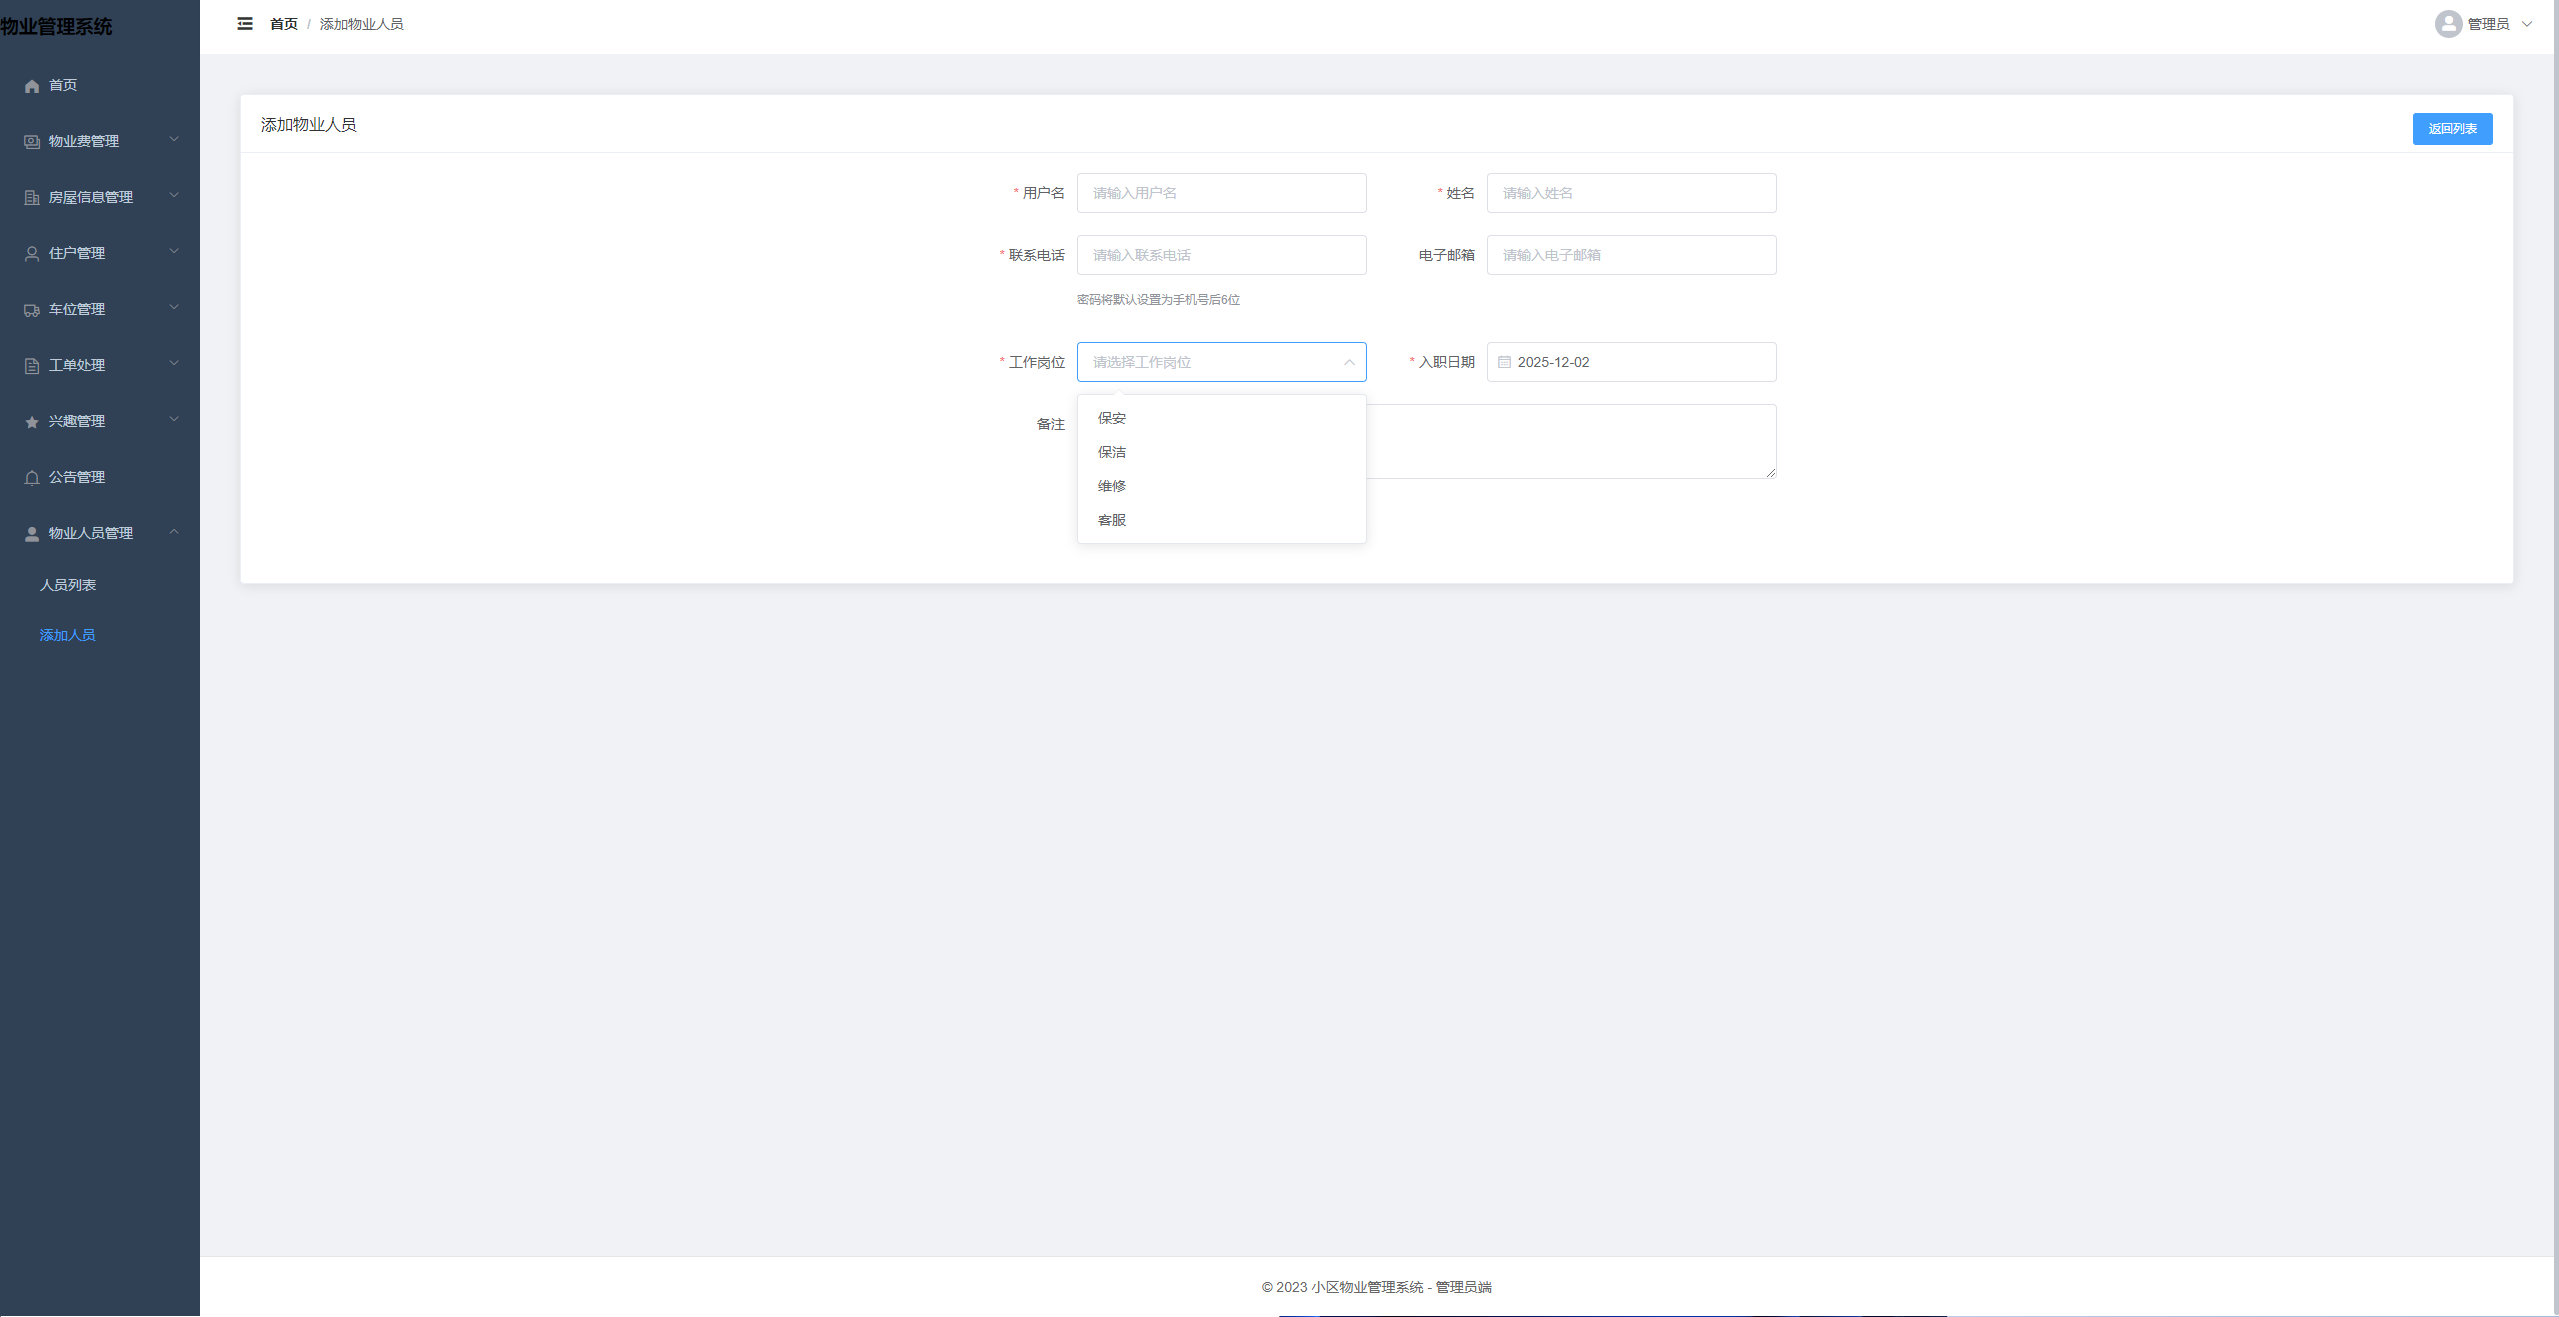
Task: Select 保安 from the position list
Action: 1112,418
